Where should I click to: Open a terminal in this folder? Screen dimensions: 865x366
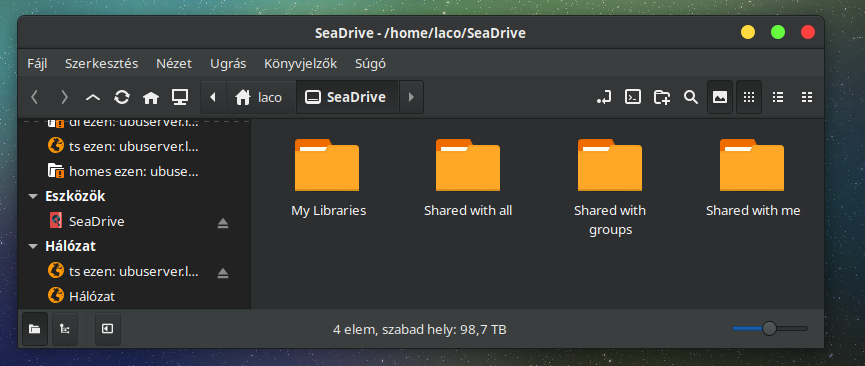point(633,97)
